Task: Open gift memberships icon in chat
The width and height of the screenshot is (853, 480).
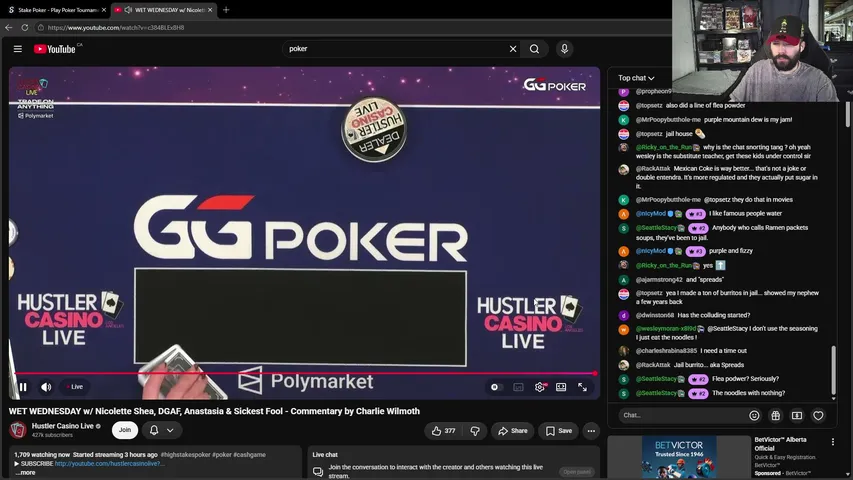Action: [775, 415]
